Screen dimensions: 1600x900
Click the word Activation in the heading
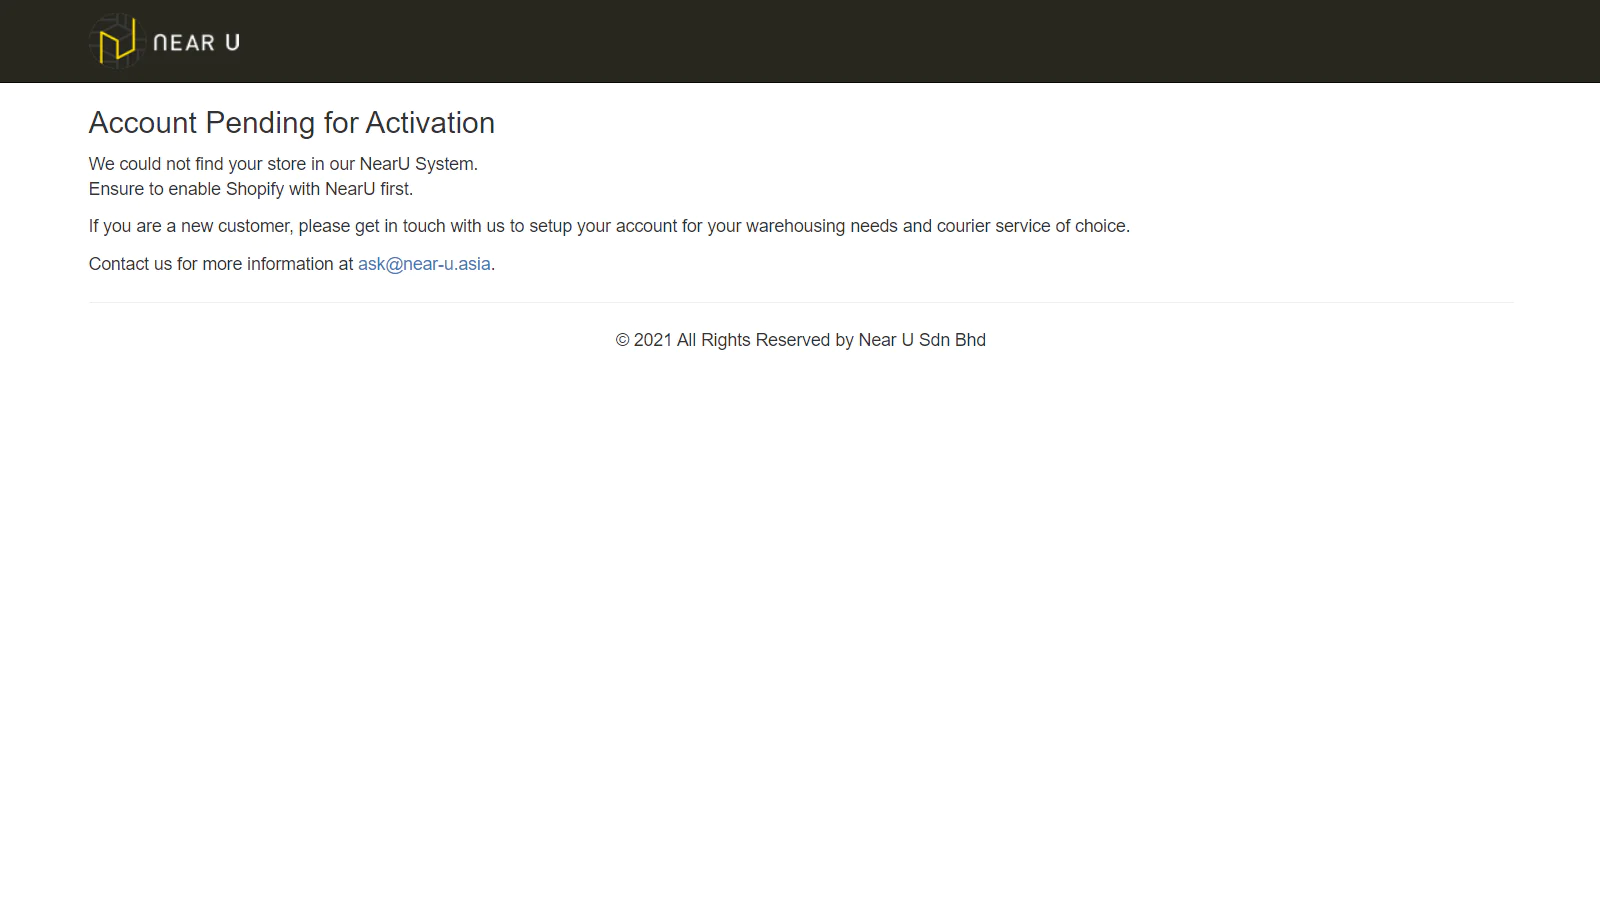[430, 123]
